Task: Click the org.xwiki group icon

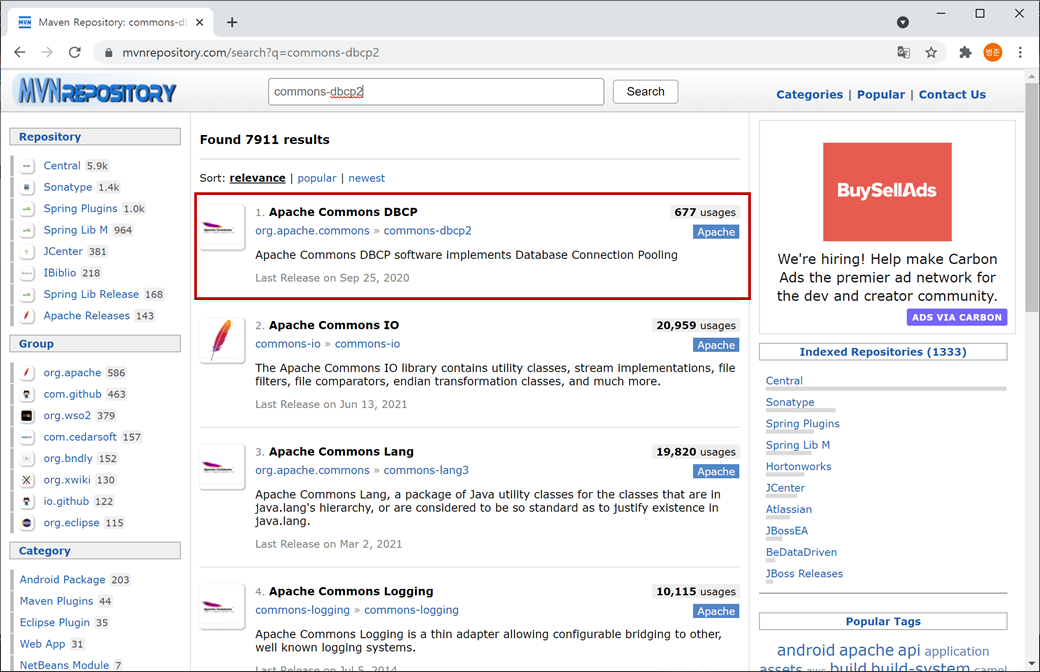Action: tap(27, 480)
